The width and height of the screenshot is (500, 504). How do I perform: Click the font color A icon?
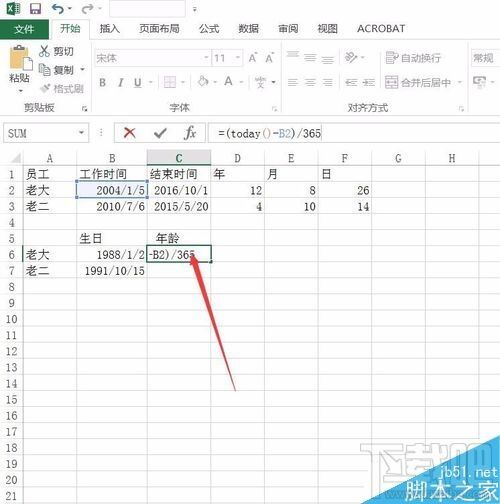point(229,81)
